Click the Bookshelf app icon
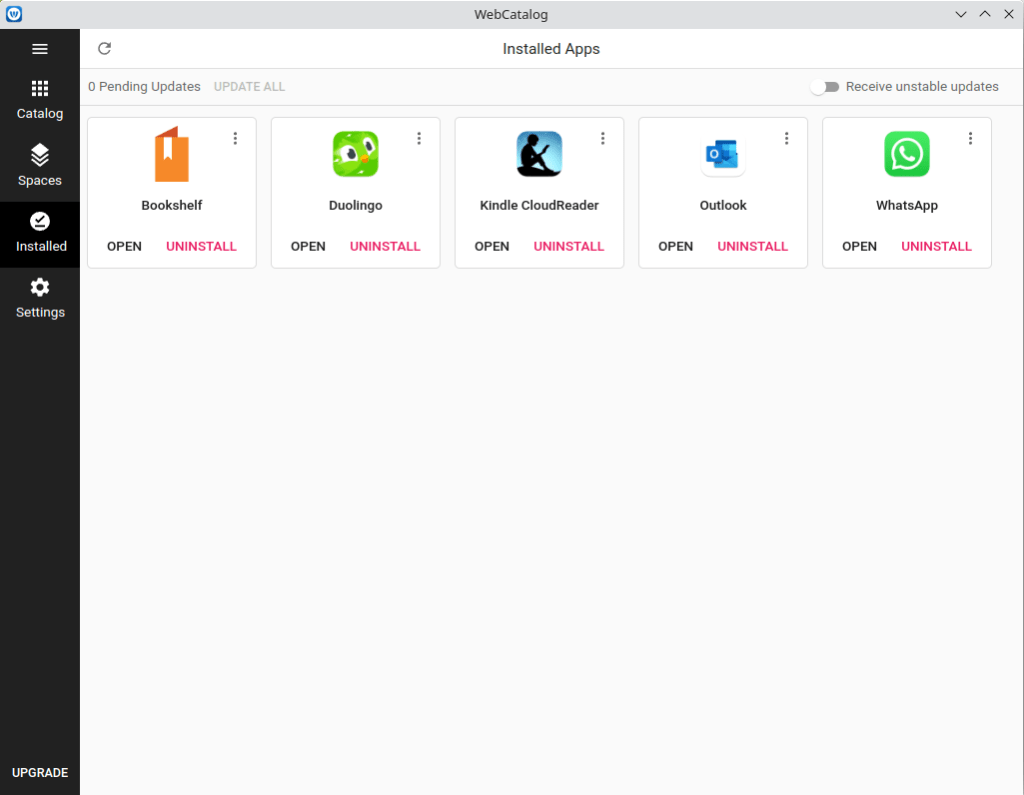 click(x=172, y=155)
